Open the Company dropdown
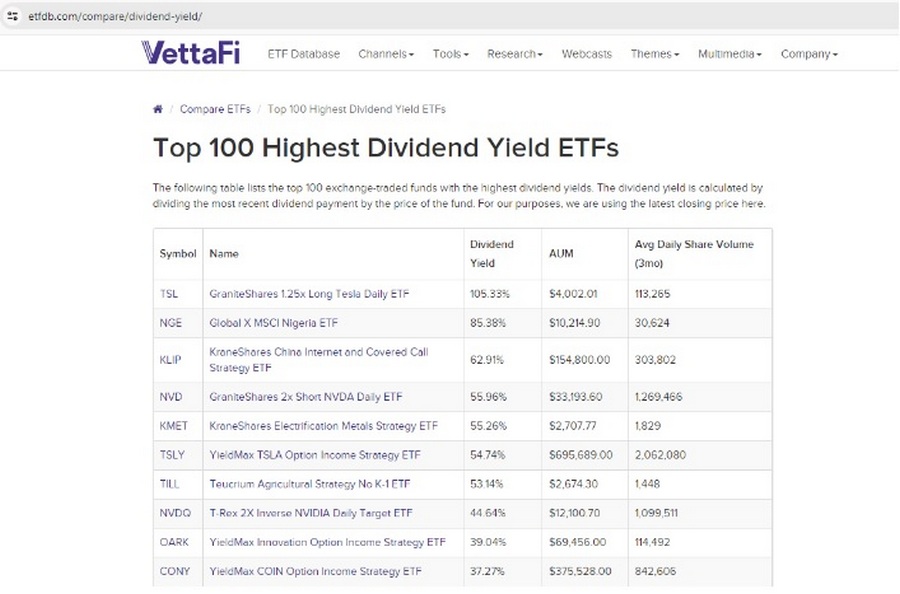 click(807, 55)
